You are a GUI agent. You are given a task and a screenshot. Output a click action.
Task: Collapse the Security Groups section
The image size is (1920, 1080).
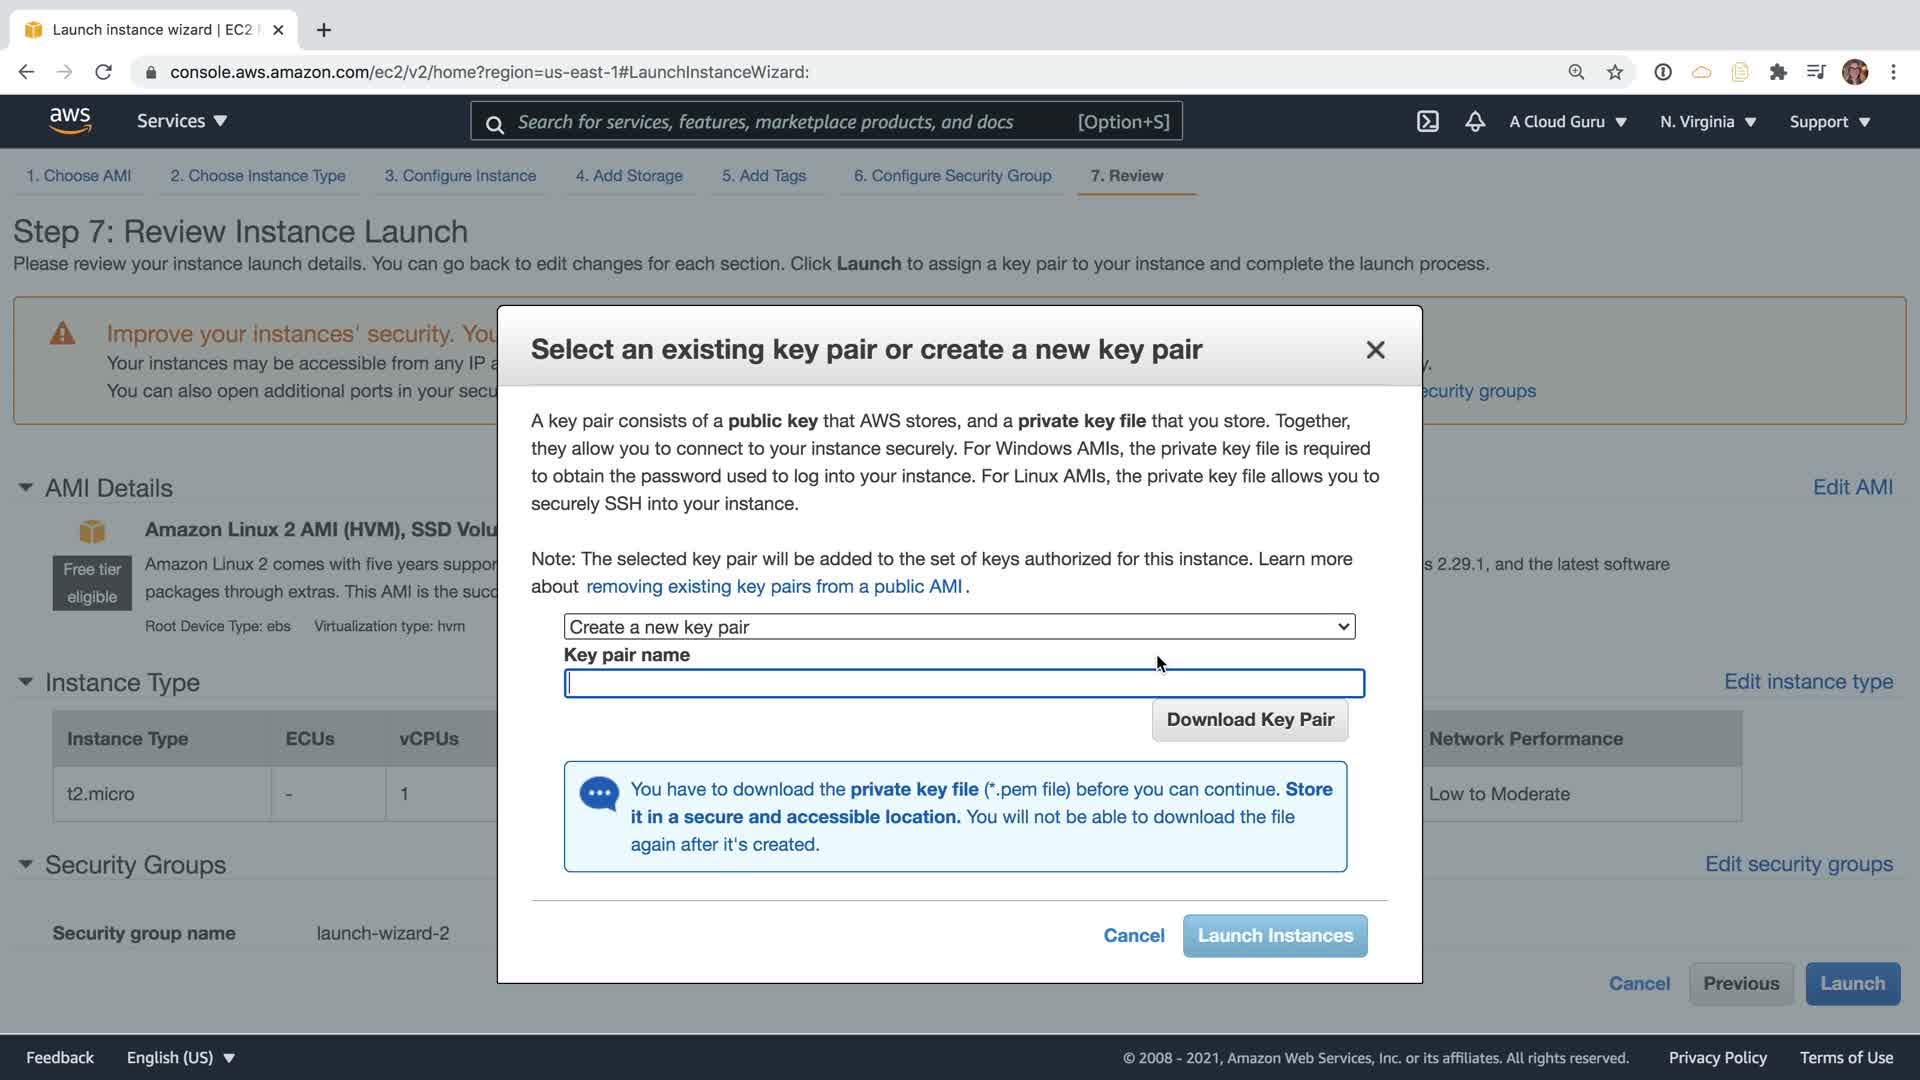[25, 864]
